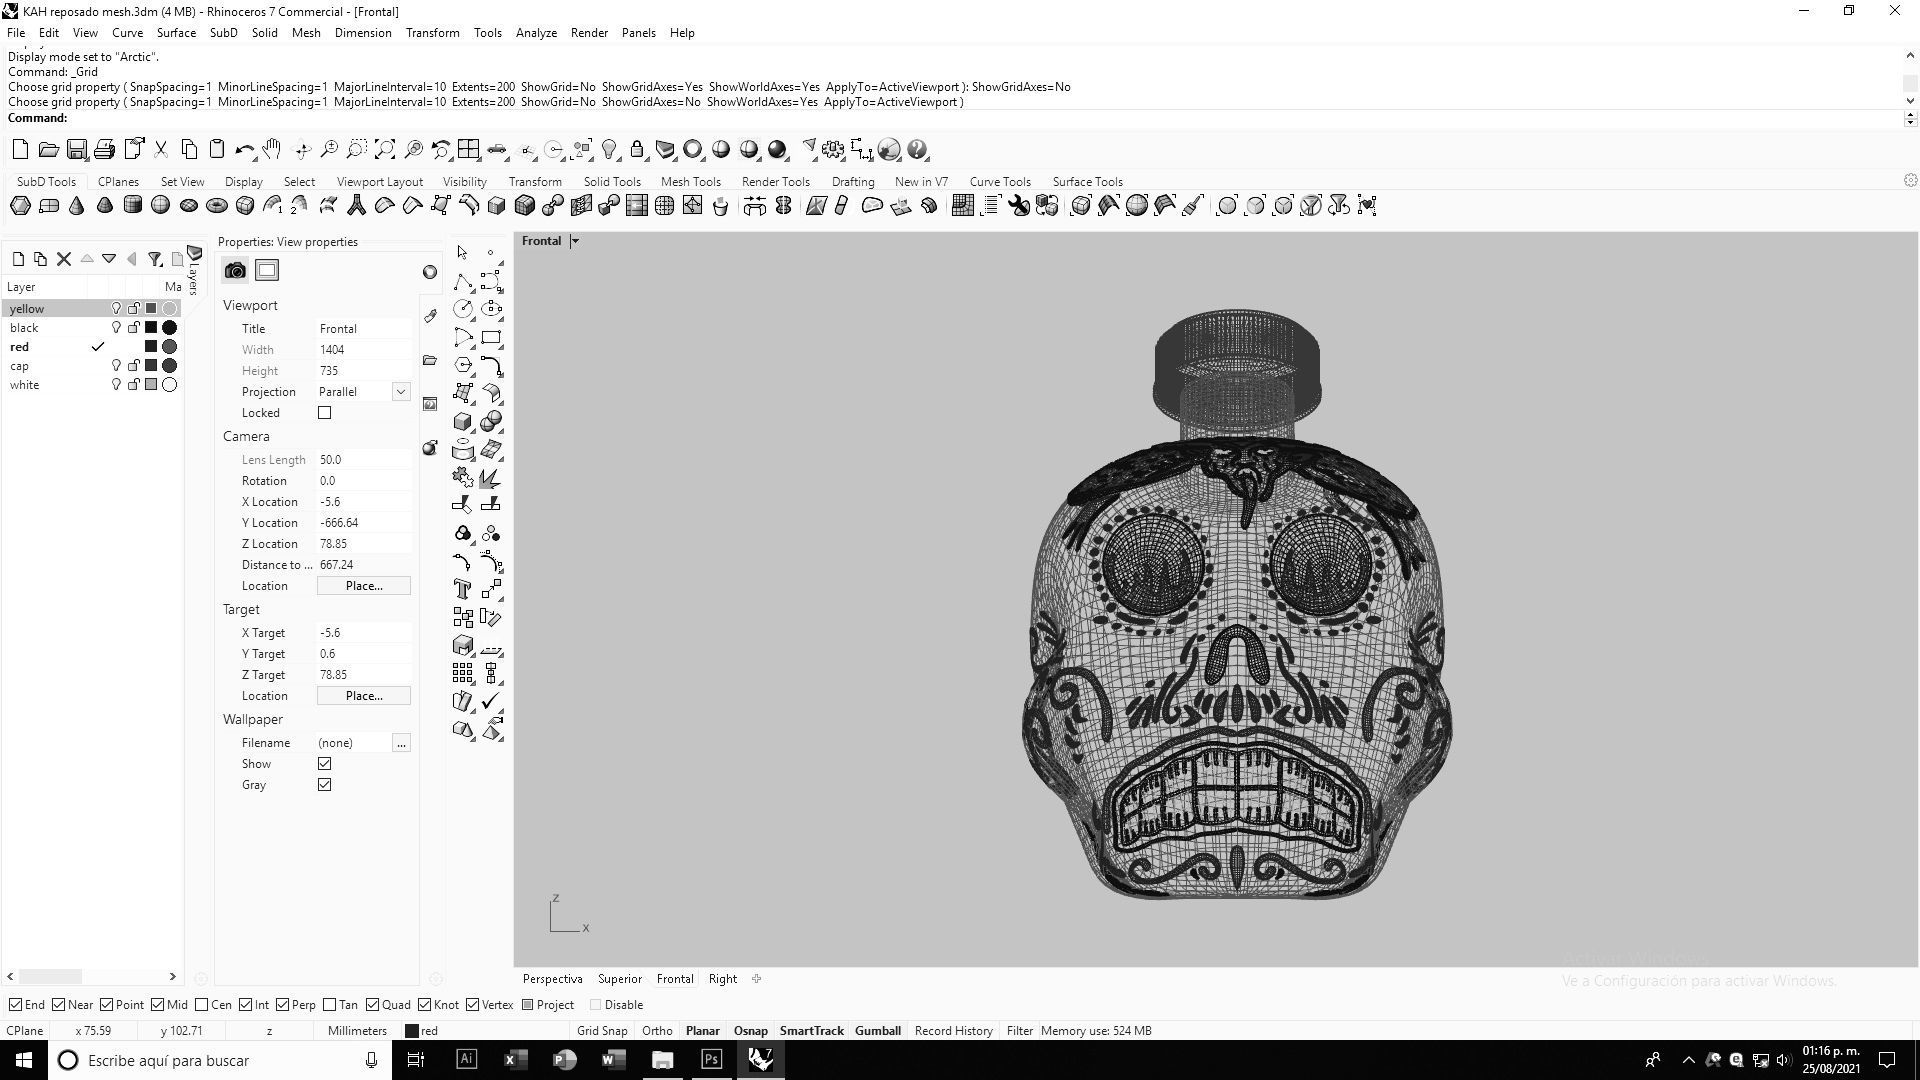The image size is (1920, 1080).
Task: Select the Circle tool in sidebar
Action: pos(462,309)
